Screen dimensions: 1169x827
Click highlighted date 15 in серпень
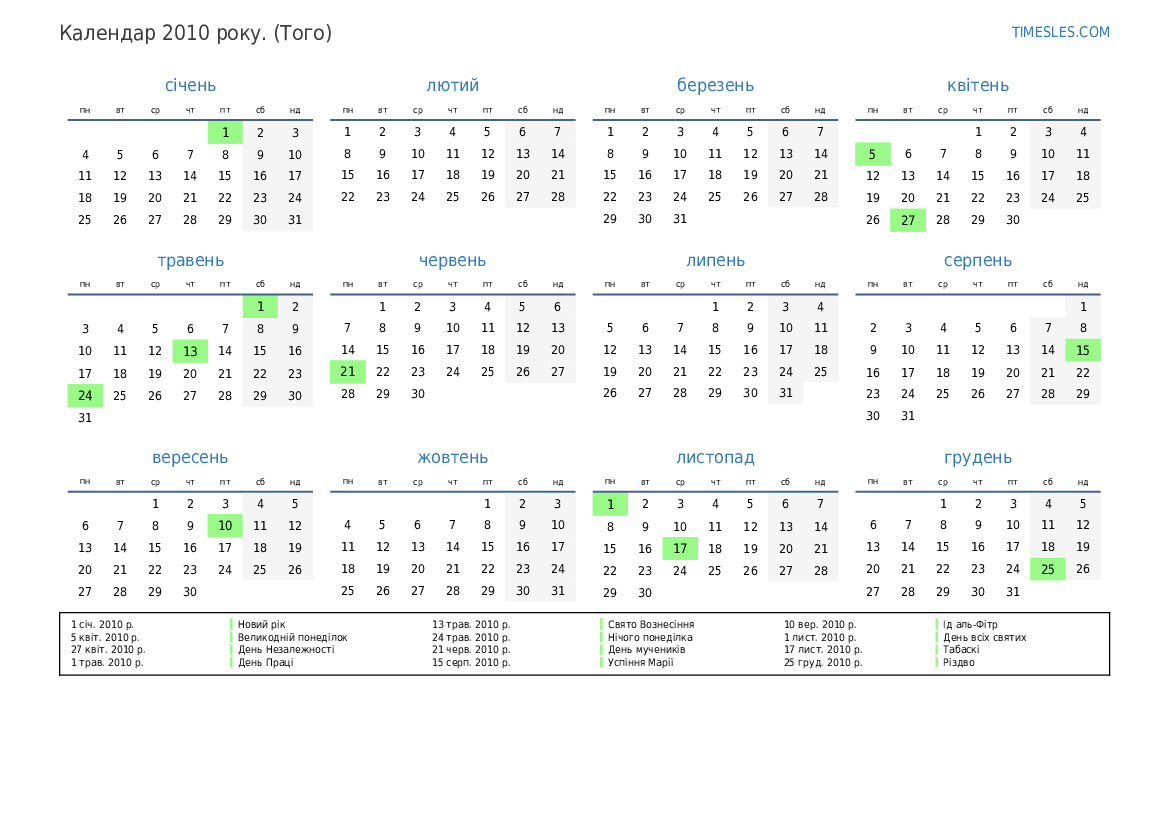(x=1083, y=350)
